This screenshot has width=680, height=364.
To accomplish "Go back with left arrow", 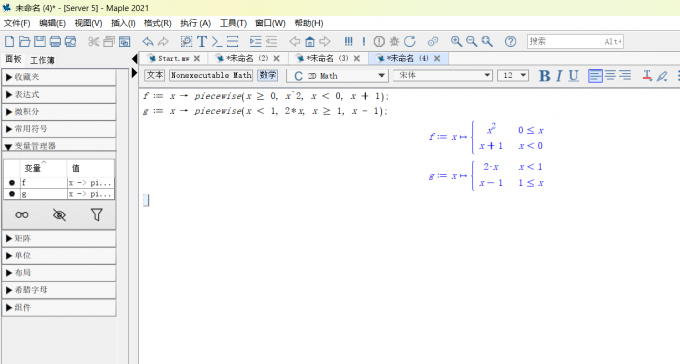I will pos(294,41).
